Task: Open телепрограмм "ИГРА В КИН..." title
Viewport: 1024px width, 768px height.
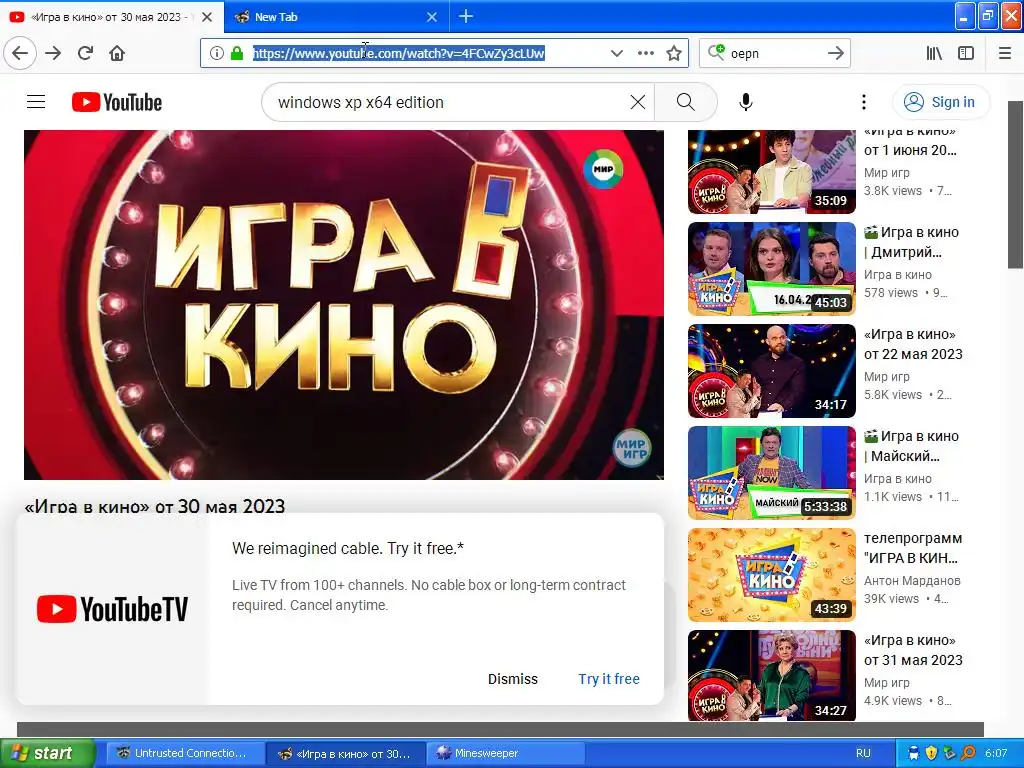Action: pyautogui.click(x=913, y=548)
